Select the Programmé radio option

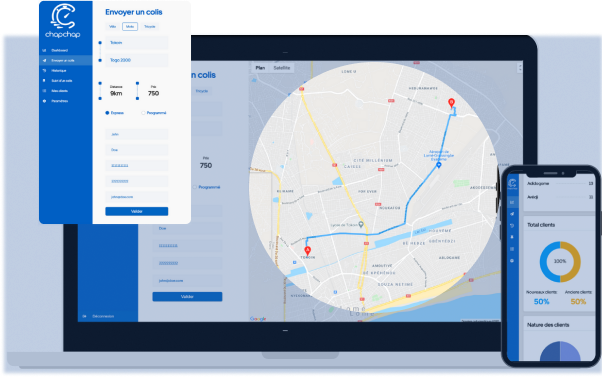154,113
